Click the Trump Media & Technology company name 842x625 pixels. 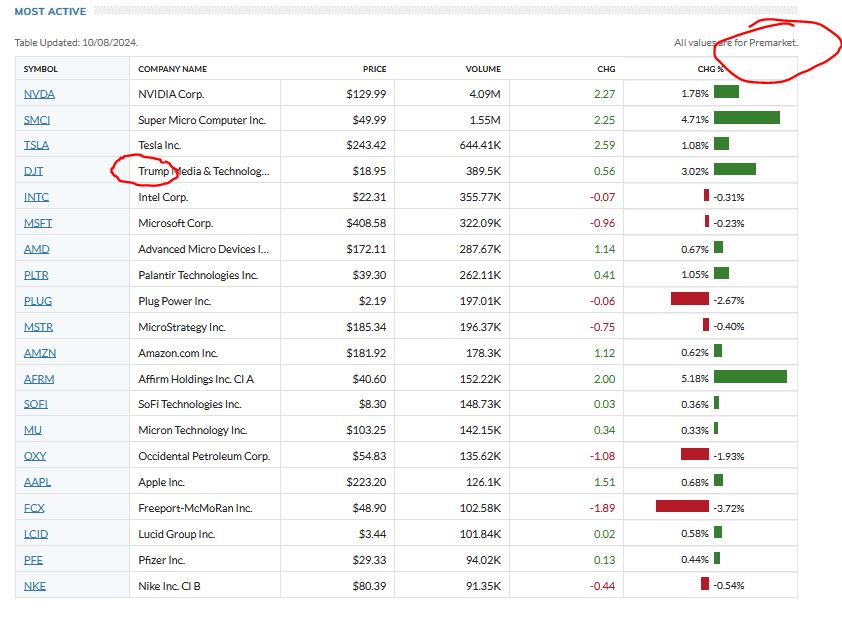pyautogui.click(x=204, y=172)
